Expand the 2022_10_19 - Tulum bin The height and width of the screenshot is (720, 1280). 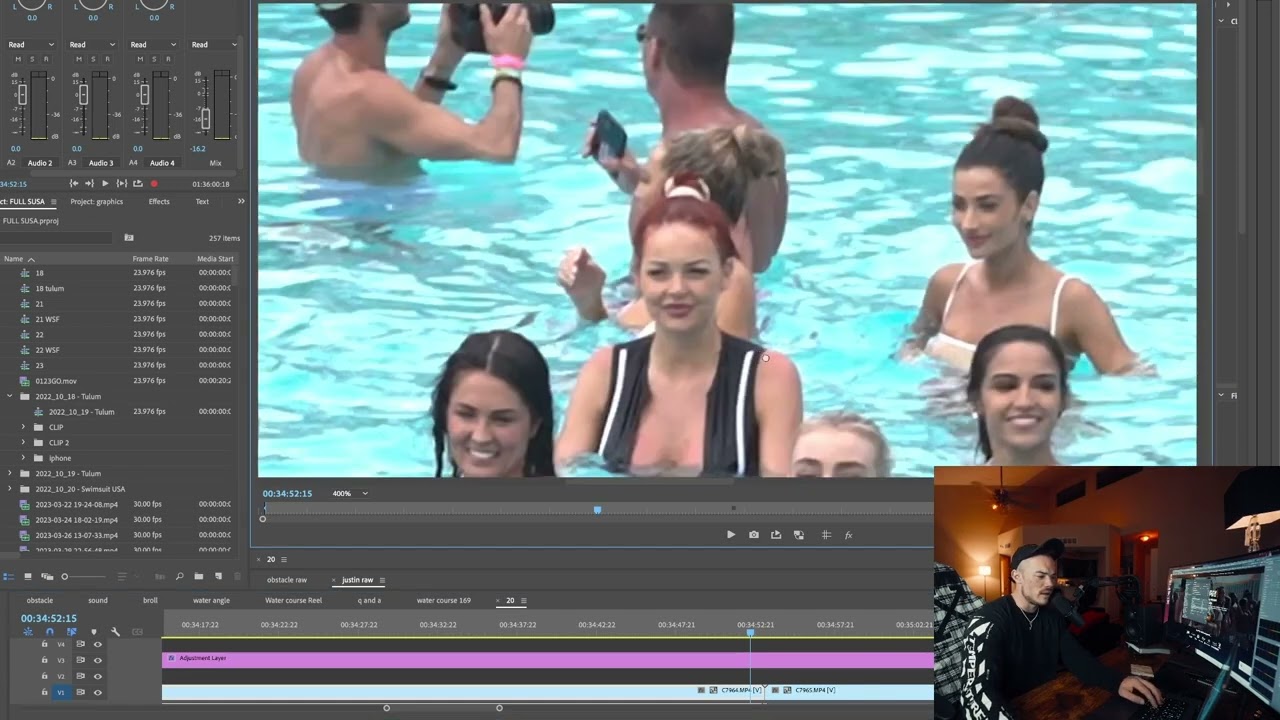click(x=11, y=473)
